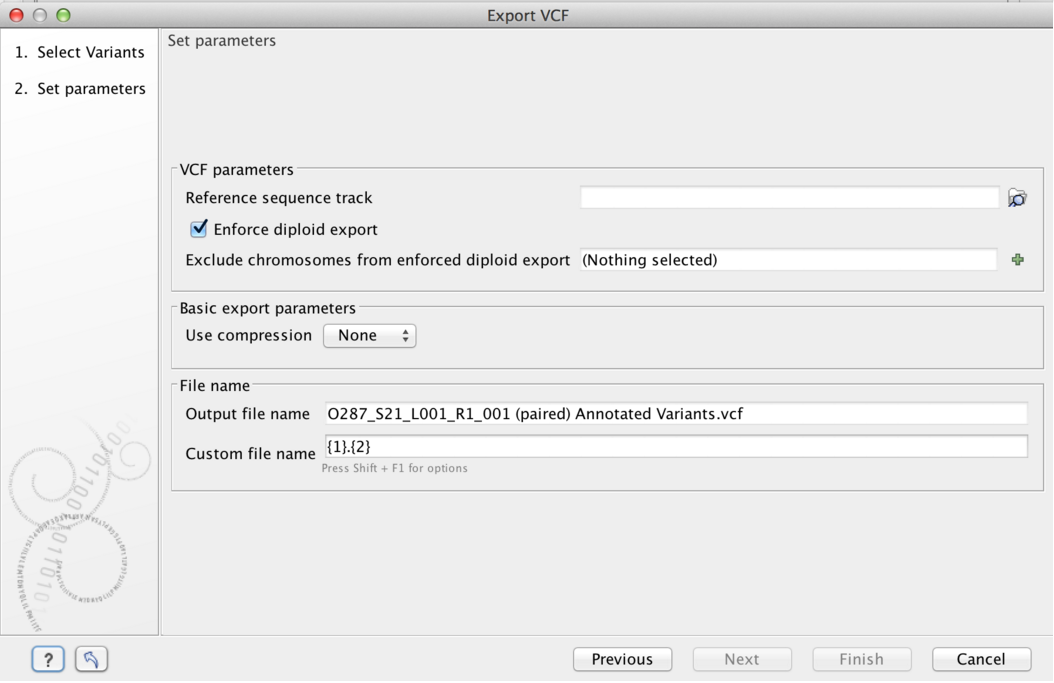1054x683 pixels.
Task: Click the Next button
Action: click(742, 659)
